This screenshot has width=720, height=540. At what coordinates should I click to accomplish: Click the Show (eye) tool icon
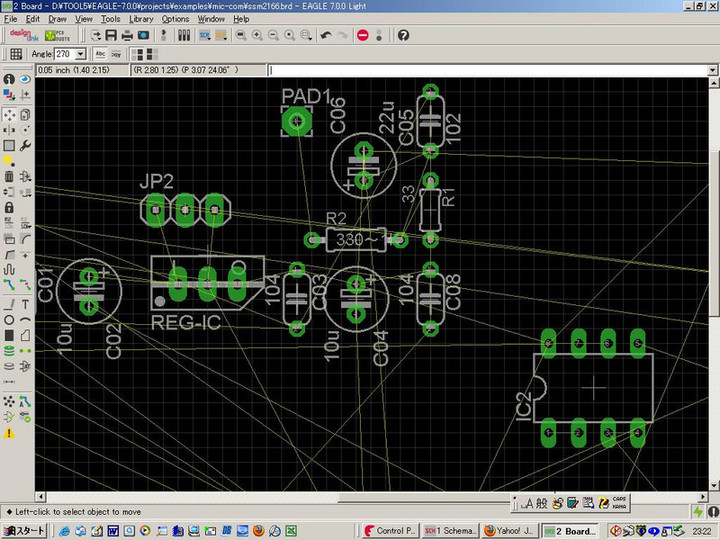(25, 79)
